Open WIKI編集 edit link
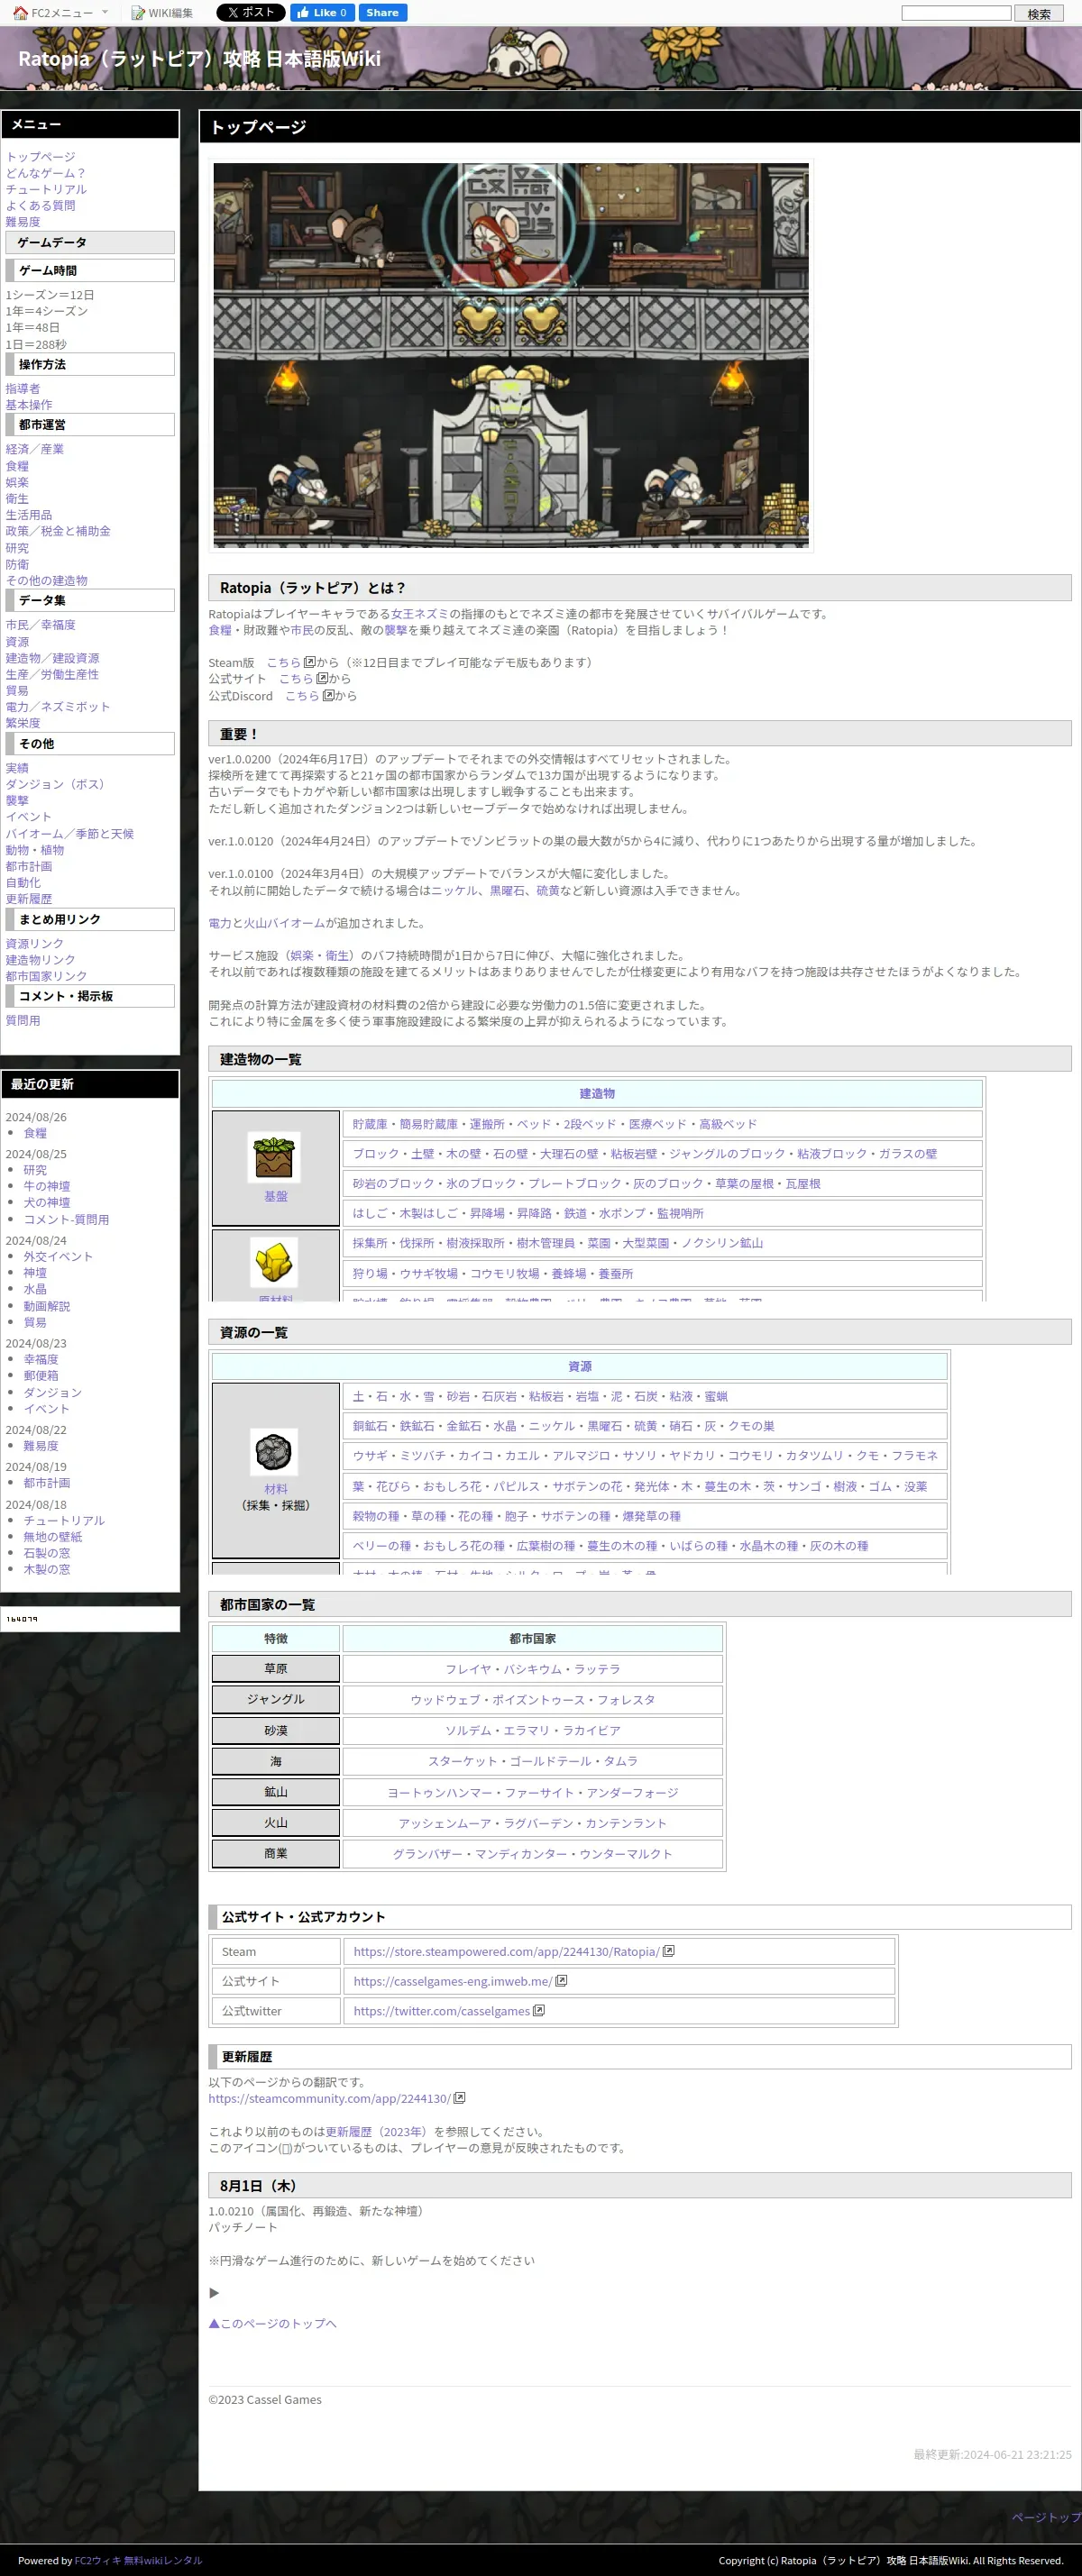Image resolution: width=1082 pixels, height=2576 pixels. 162,13
